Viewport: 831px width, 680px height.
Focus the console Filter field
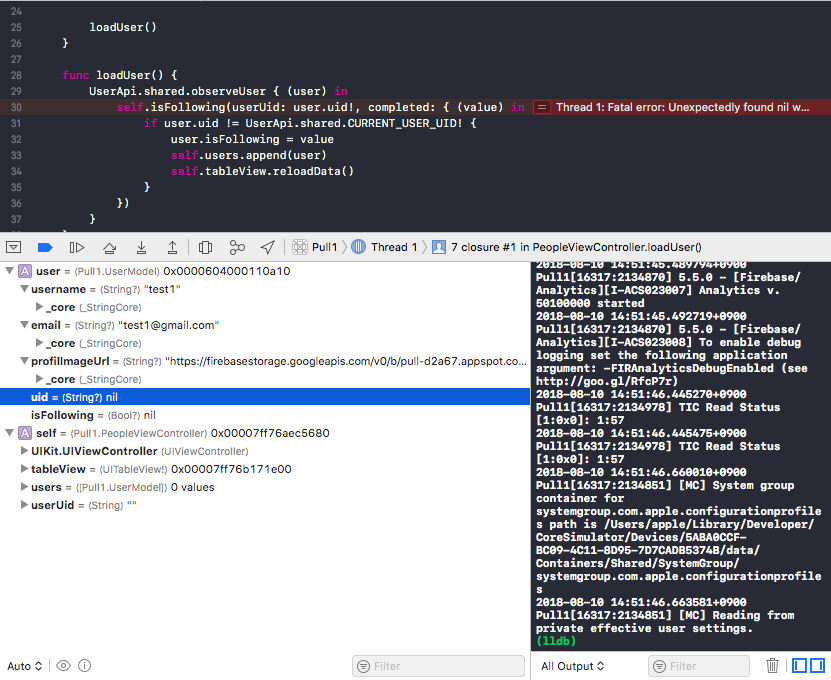pos(699,666)
